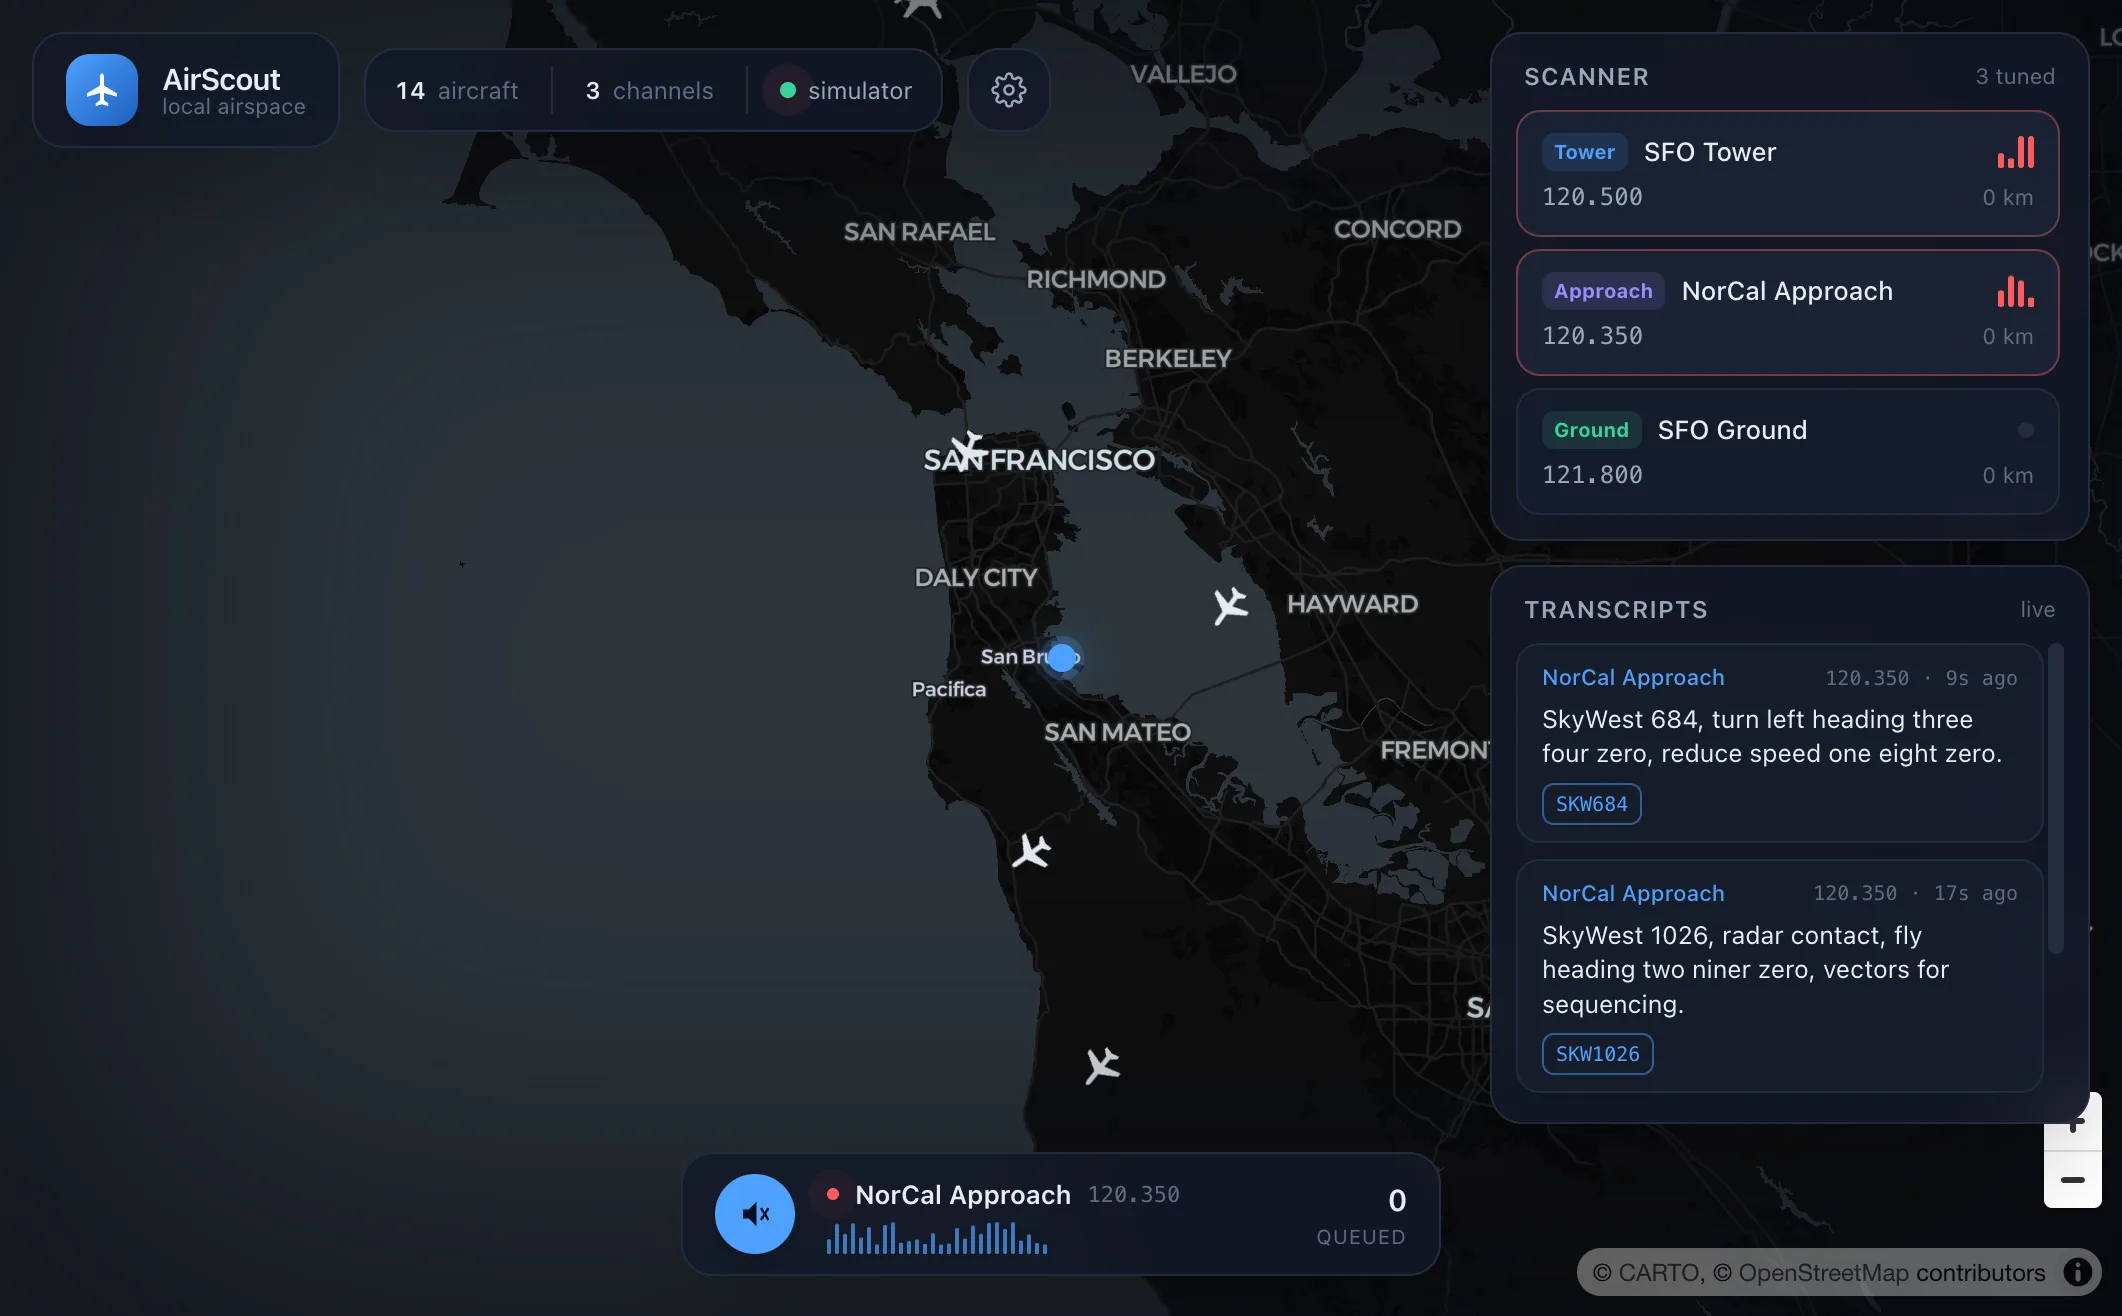Viewport: 2122px width, 1316px height.
Task: Select the aircraft near Hayward
Action: 1231,605
